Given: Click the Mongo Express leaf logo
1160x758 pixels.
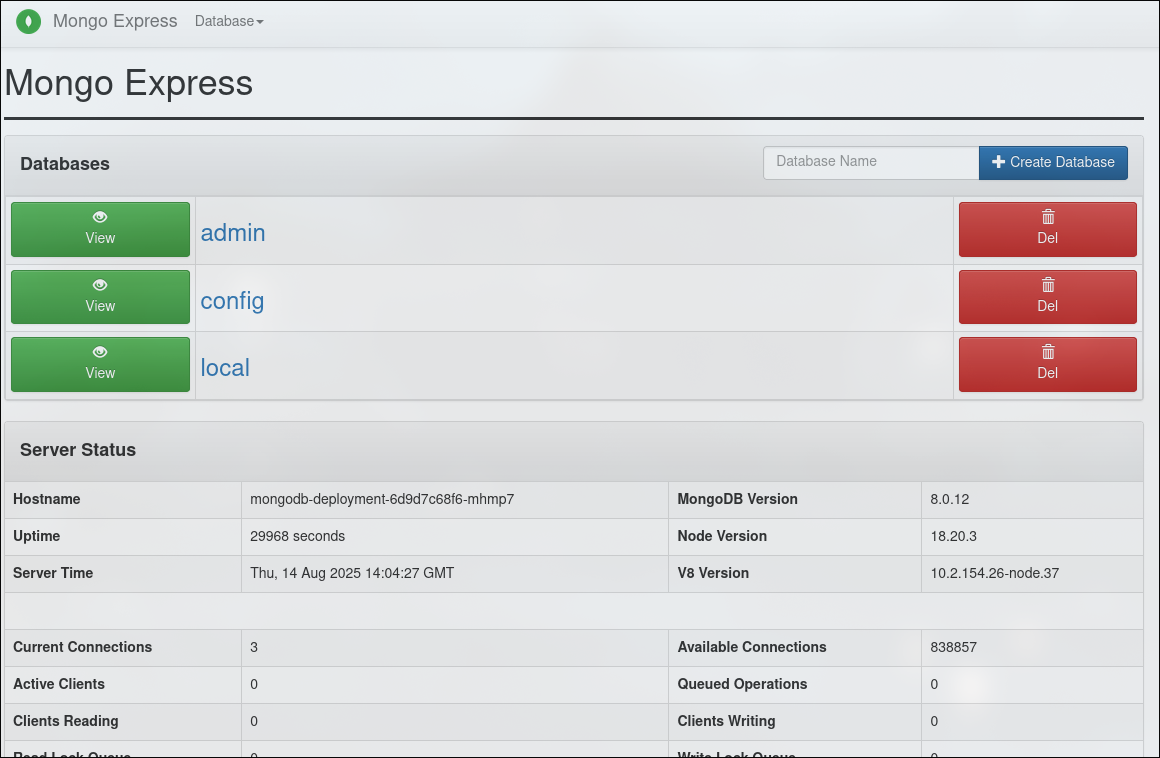Looking at the screenshot, I should (28, 21).
